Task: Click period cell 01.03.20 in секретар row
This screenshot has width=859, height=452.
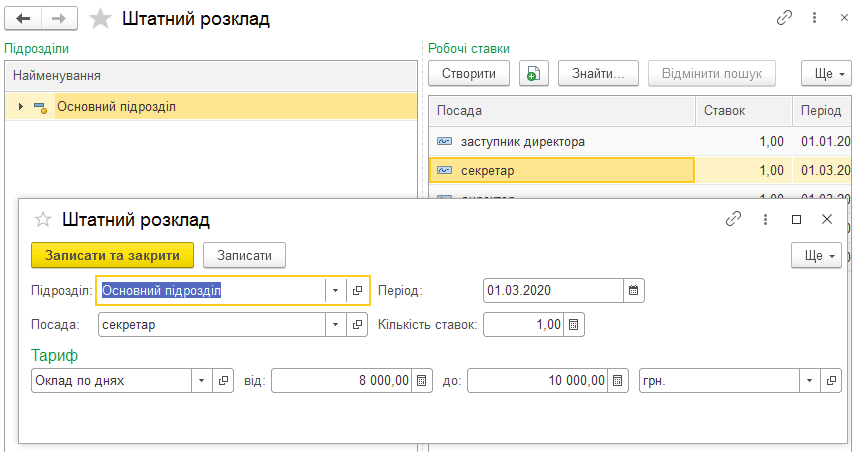Action: pos(826,170)
